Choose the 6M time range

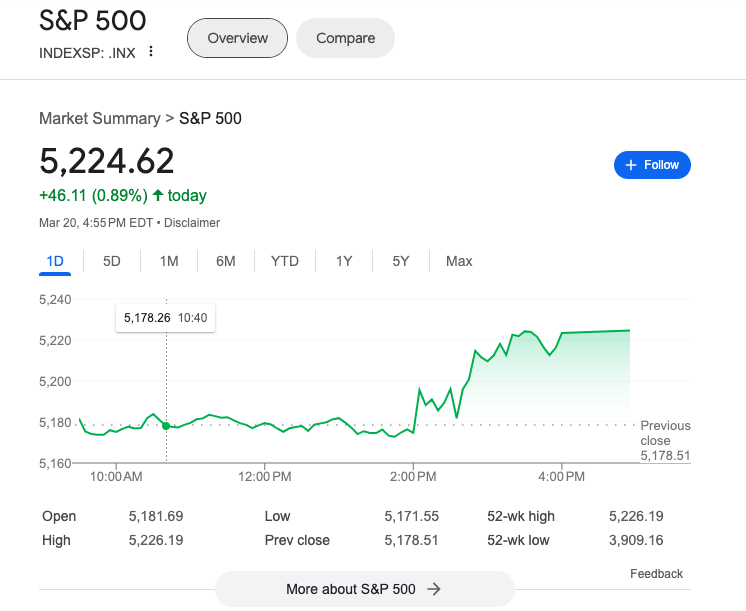click(x=226, y=261)
